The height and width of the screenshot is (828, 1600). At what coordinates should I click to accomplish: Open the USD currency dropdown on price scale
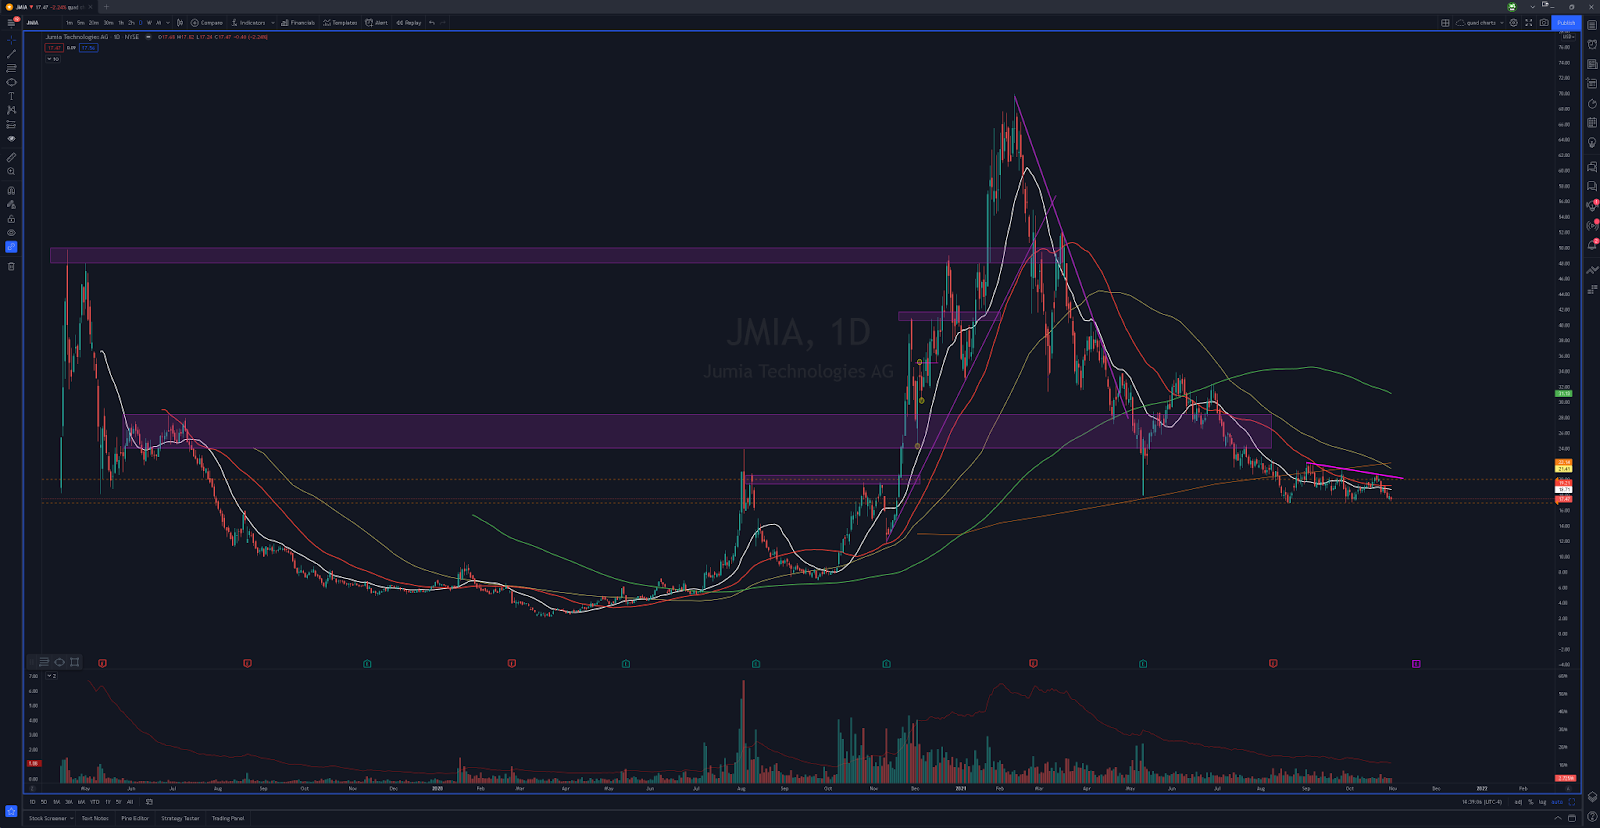pyautogui.click(x=1568, y=37)
